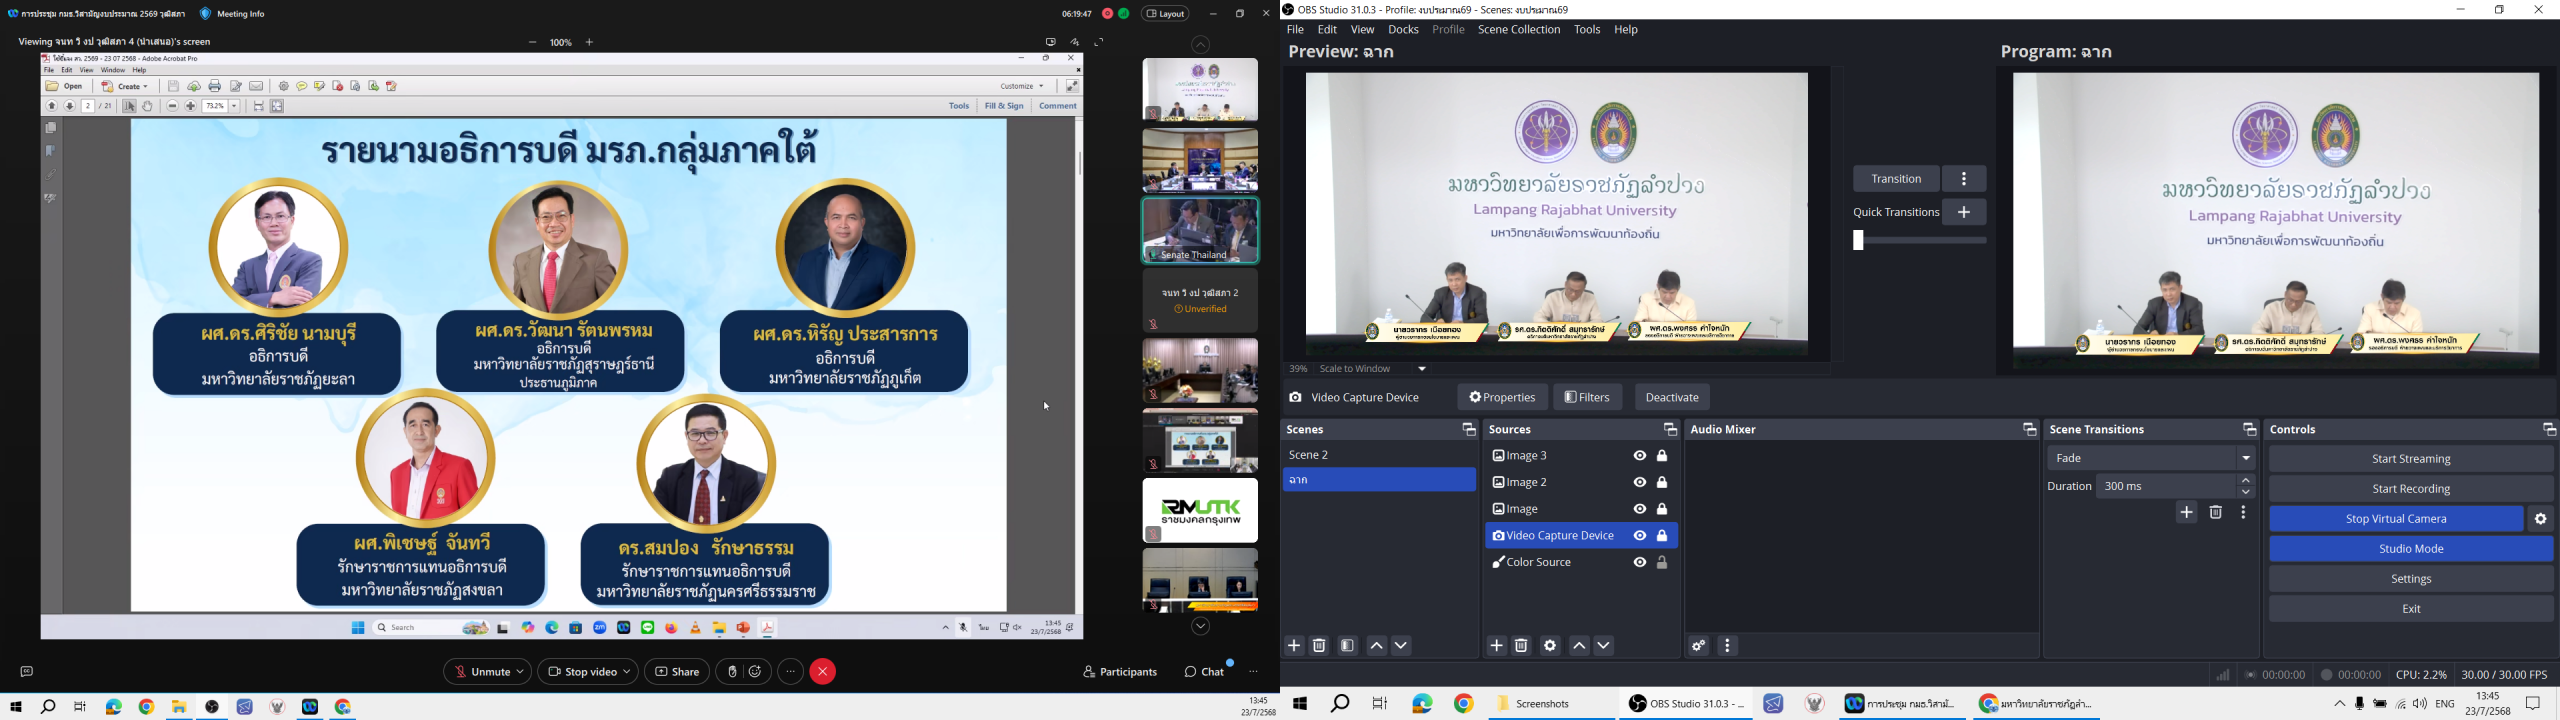The width and height of the screenshot is (2560, 720).
Task: Open OBS Docks menu
Action: point(1403,30)
